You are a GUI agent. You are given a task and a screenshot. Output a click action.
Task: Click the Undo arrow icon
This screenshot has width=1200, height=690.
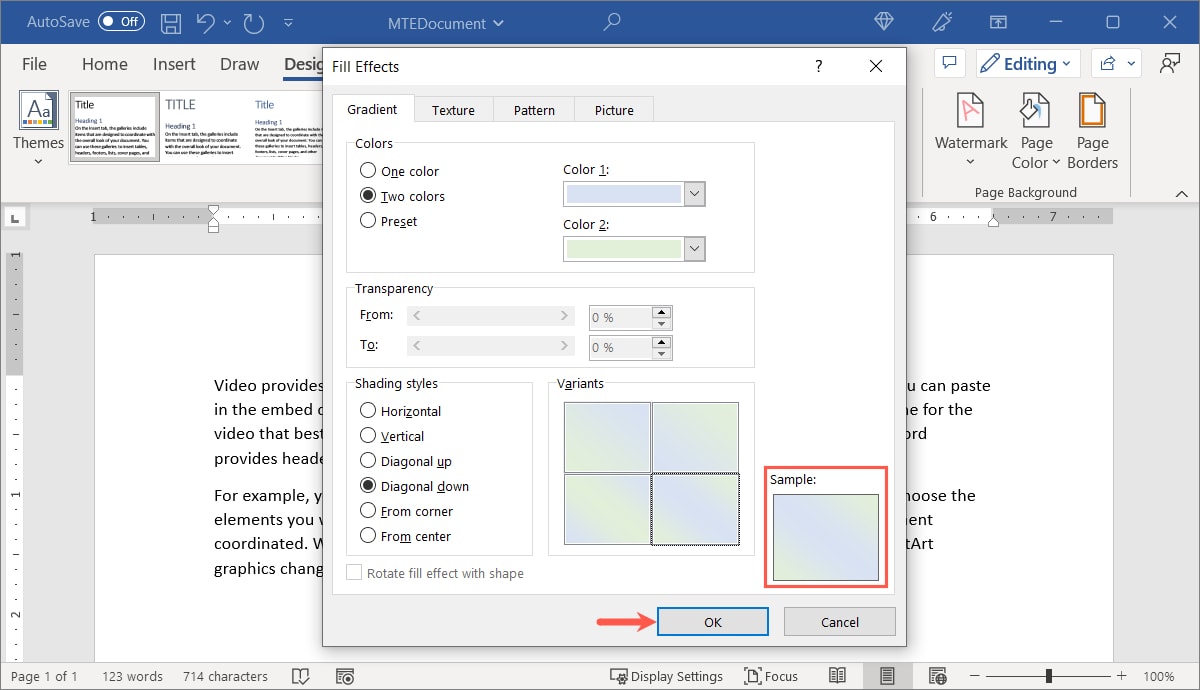click(205, 22)
